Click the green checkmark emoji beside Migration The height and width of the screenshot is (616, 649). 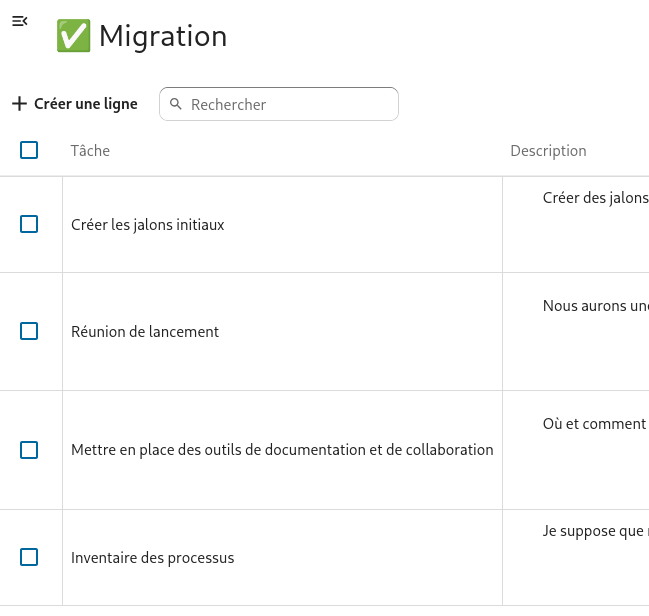(73, 36)
